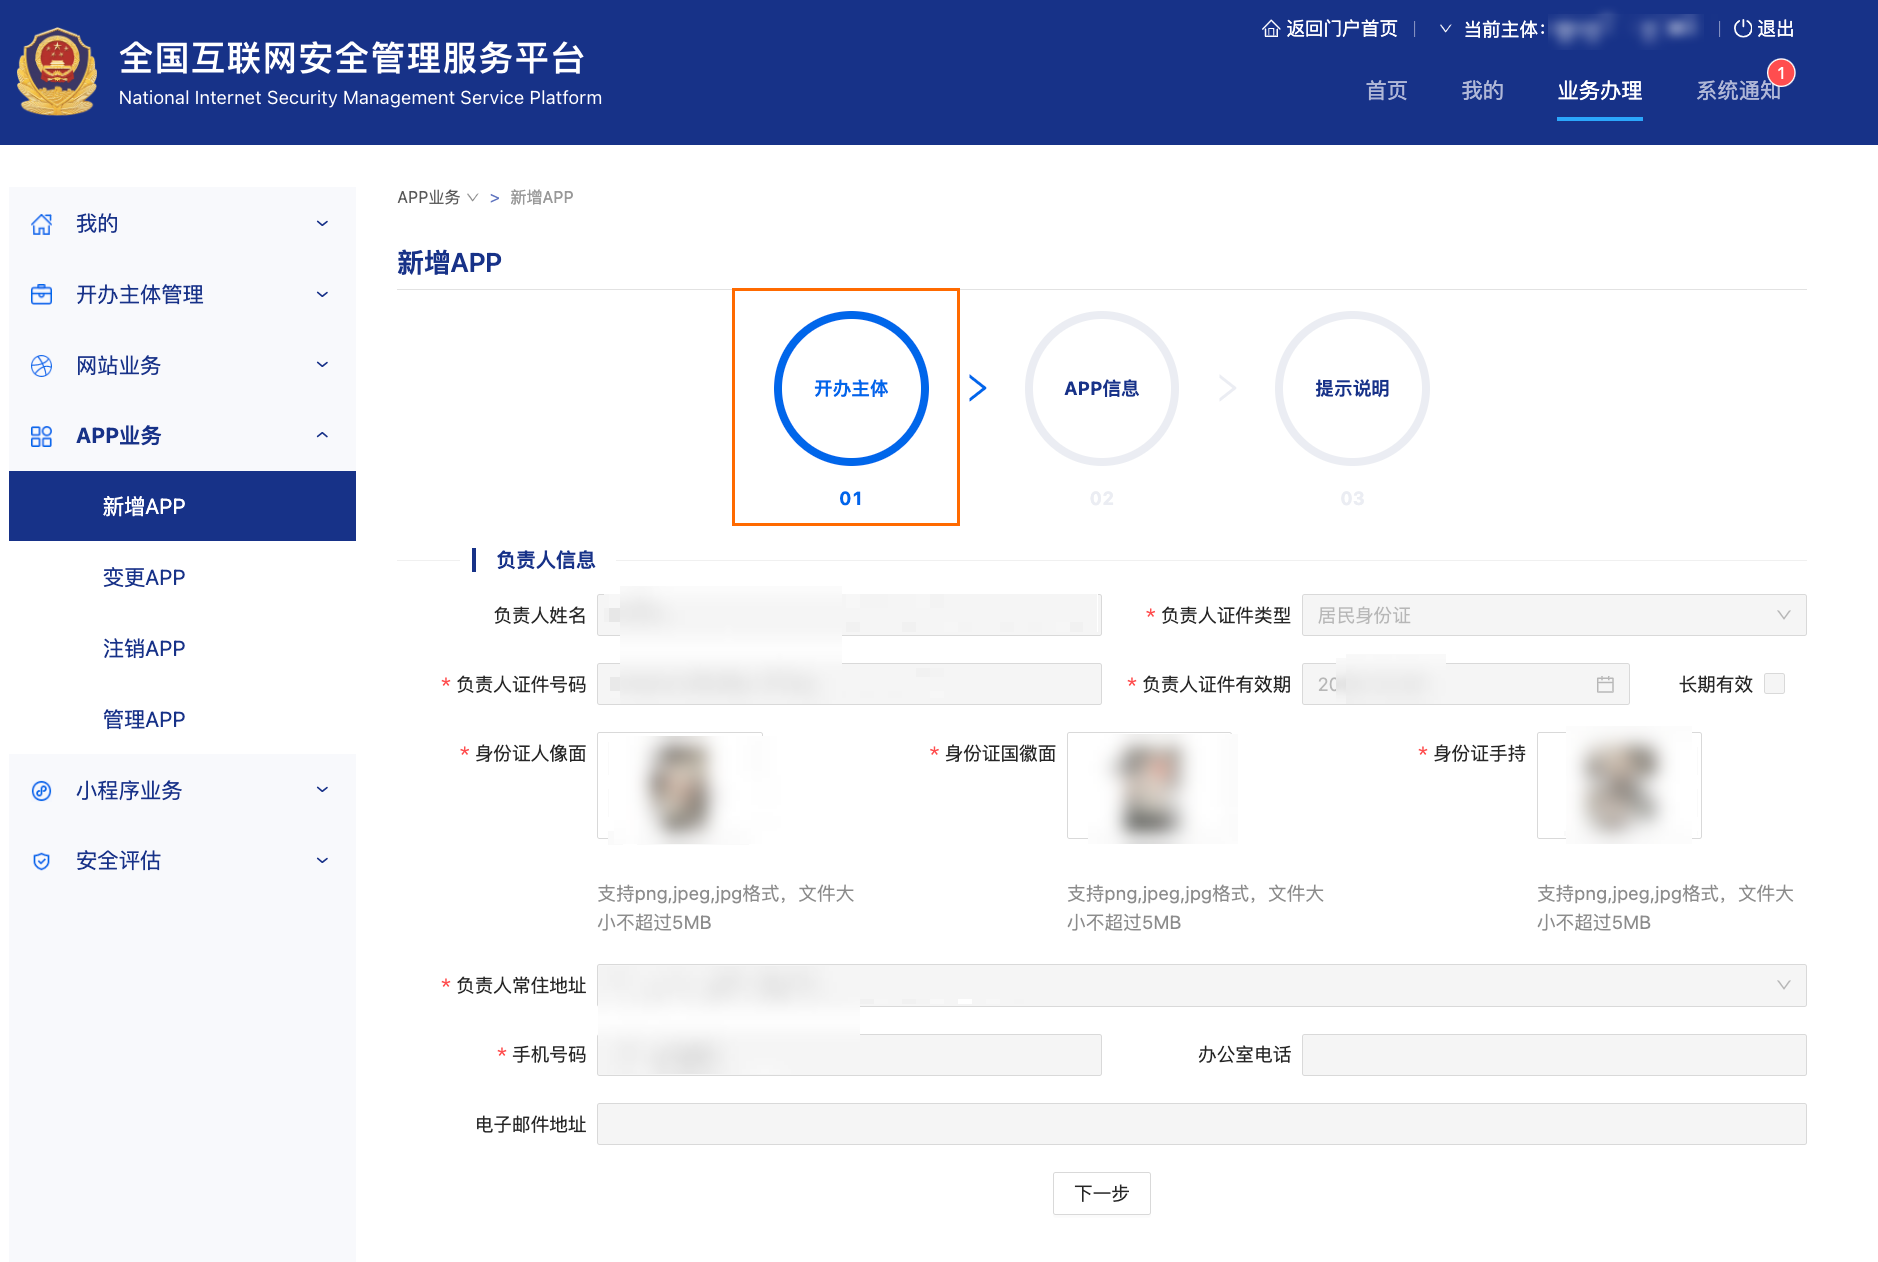Open the 管理APP page
Image resolution: width=1878 pixels, height=1262 pixels.
[143, 718]
